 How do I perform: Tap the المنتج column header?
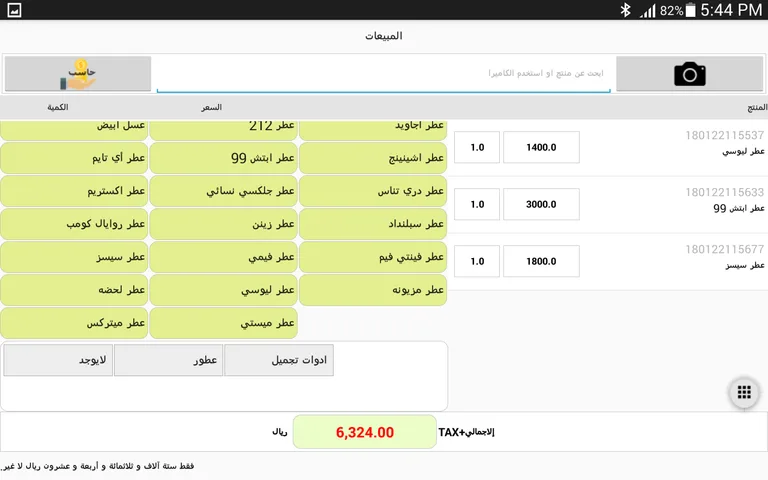(x=757, y=107)
